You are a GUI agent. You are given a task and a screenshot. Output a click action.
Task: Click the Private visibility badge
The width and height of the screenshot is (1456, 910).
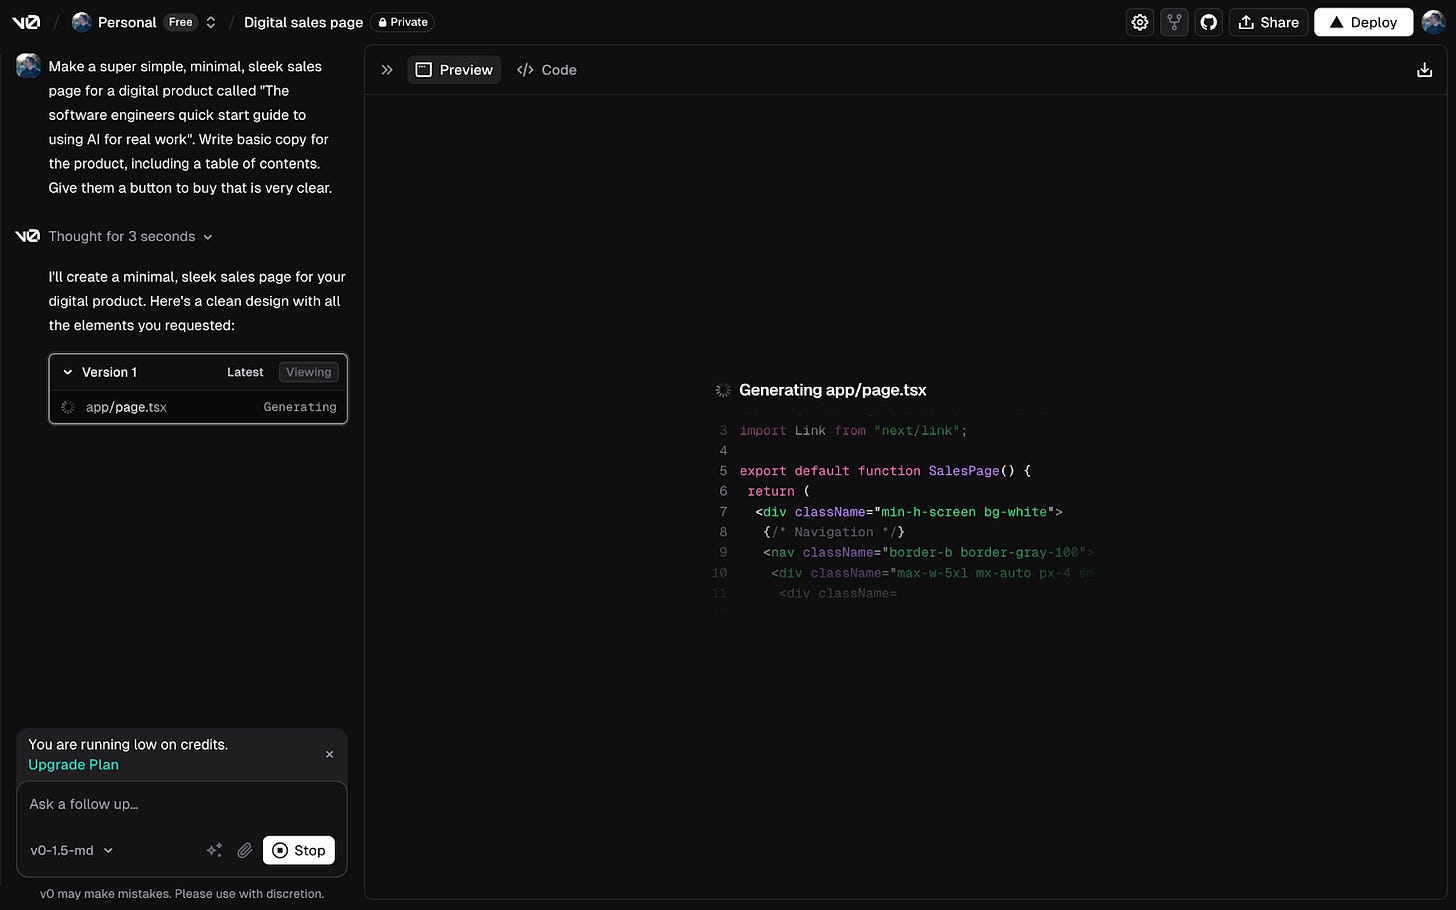pos(402,22)
